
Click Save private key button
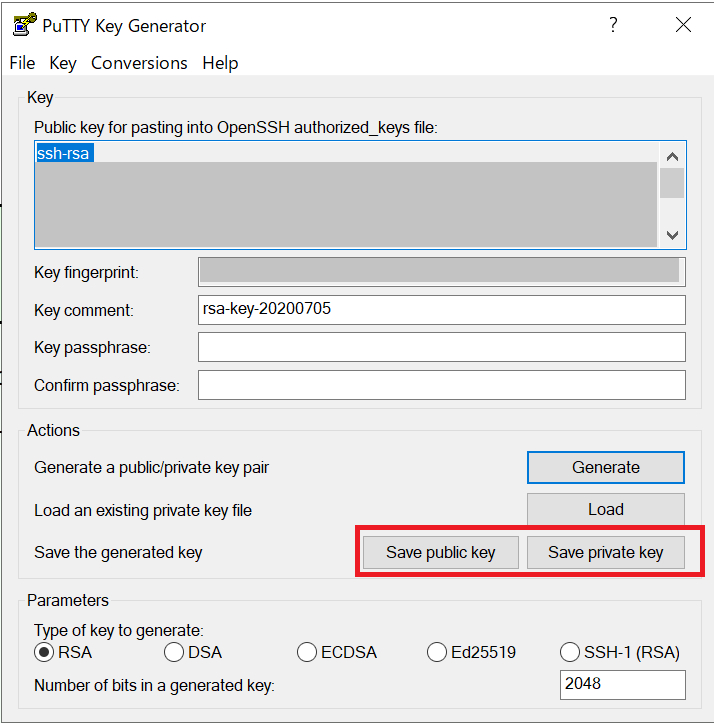pyautogui.click(x=606, y=552)
